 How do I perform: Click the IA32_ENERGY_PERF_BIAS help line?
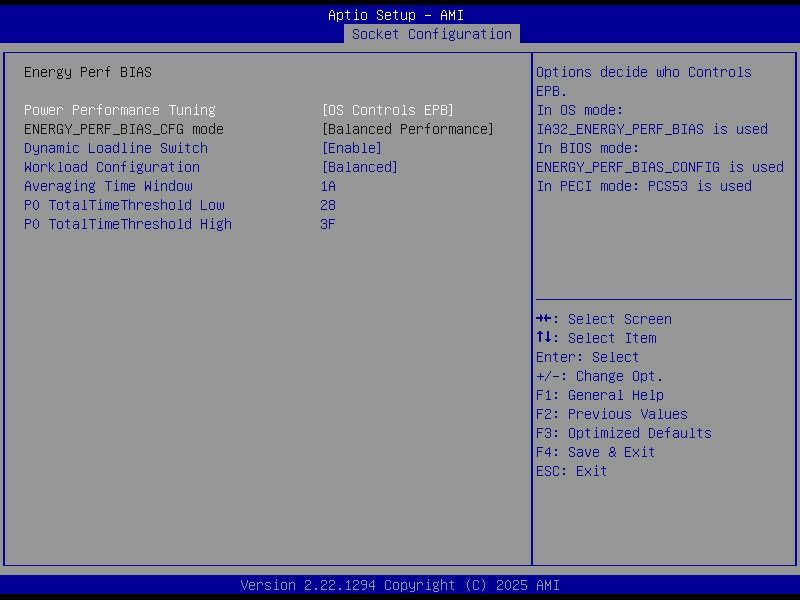pos(652,129)
